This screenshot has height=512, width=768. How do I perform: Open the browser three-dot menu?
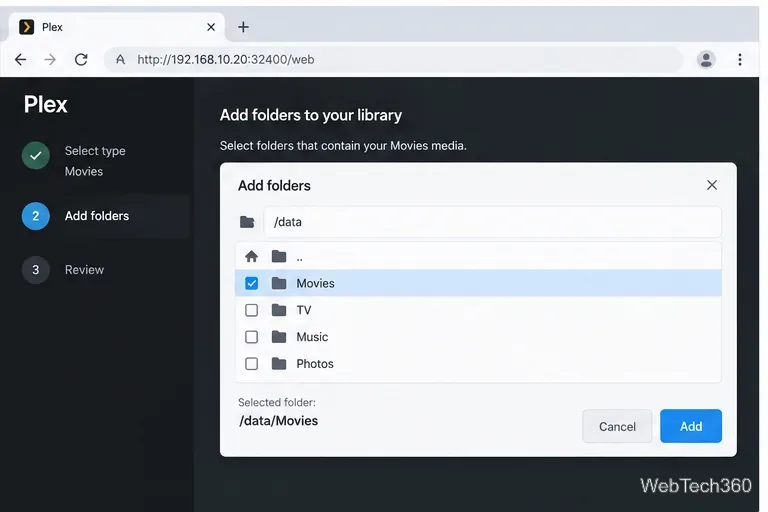click(740, 60)
